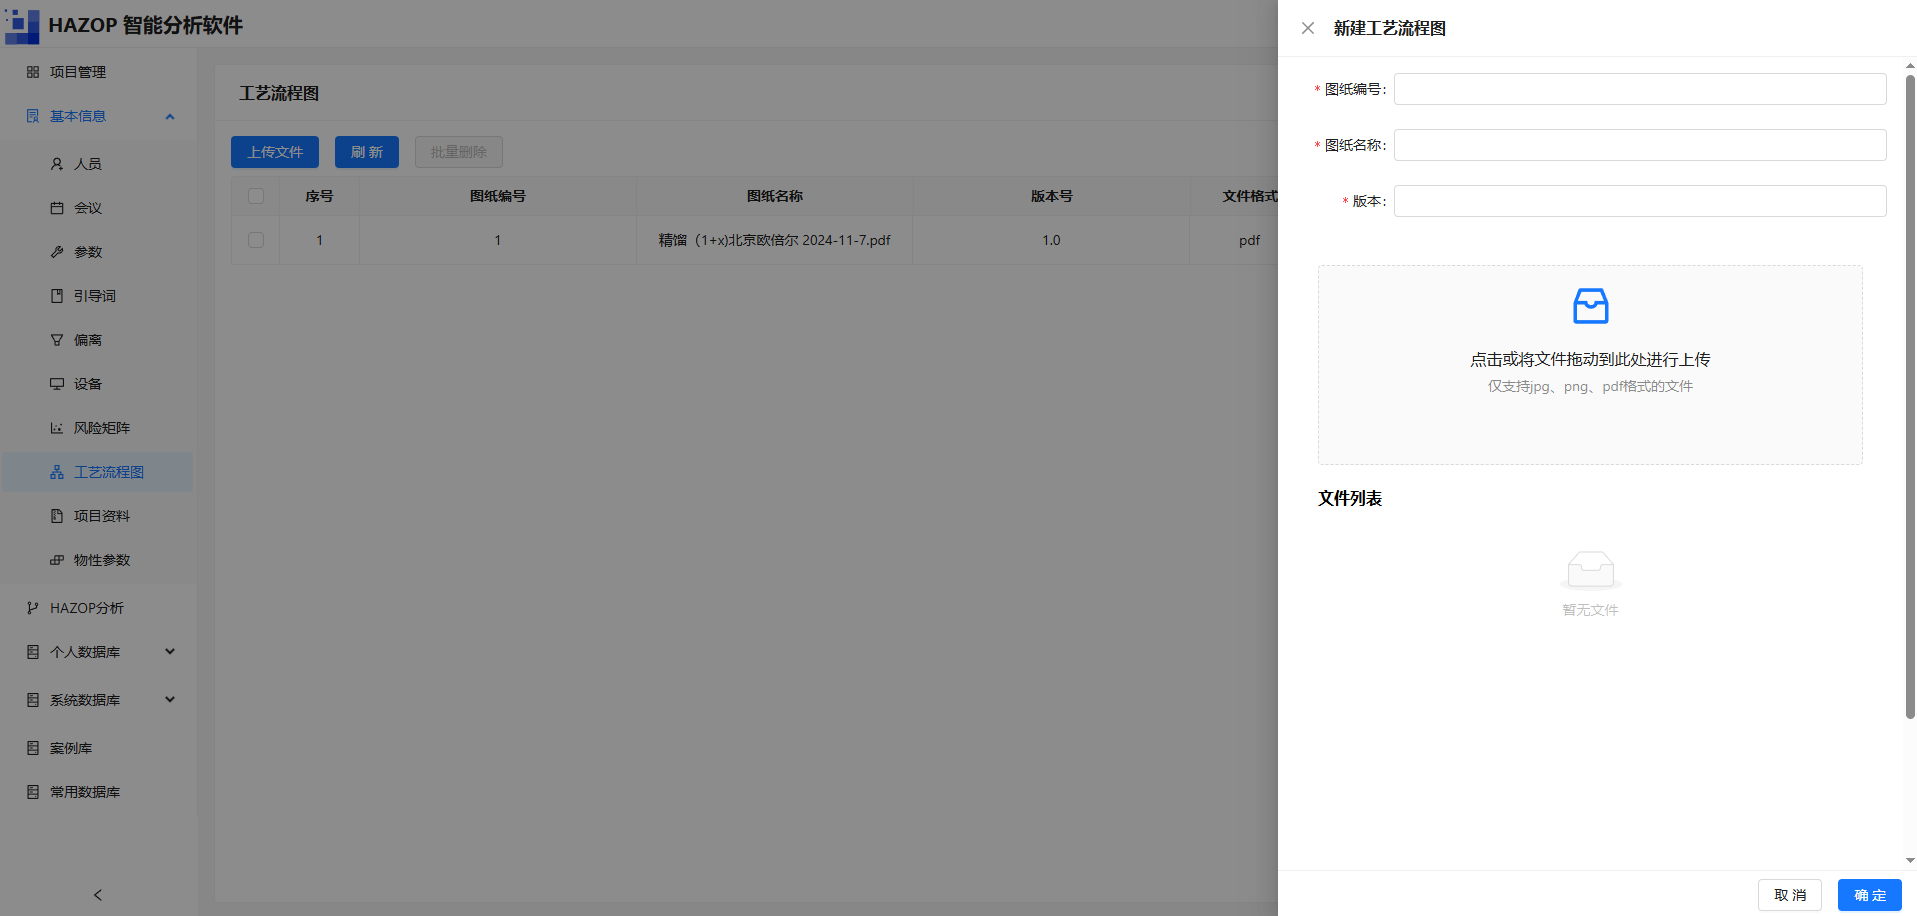Open the 参数 menu item
The image size is (1917, 916).
point(98,252)
